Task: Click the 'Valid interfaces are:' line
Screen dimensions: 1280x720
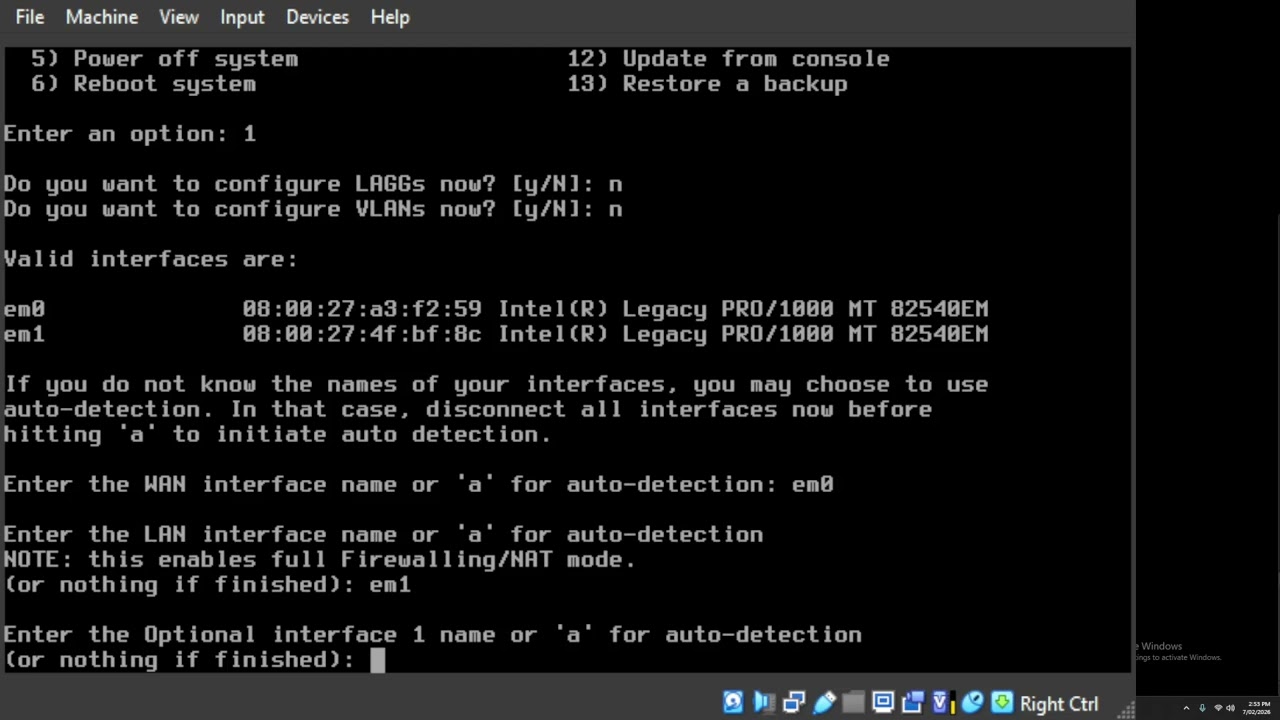Action: 151,259
